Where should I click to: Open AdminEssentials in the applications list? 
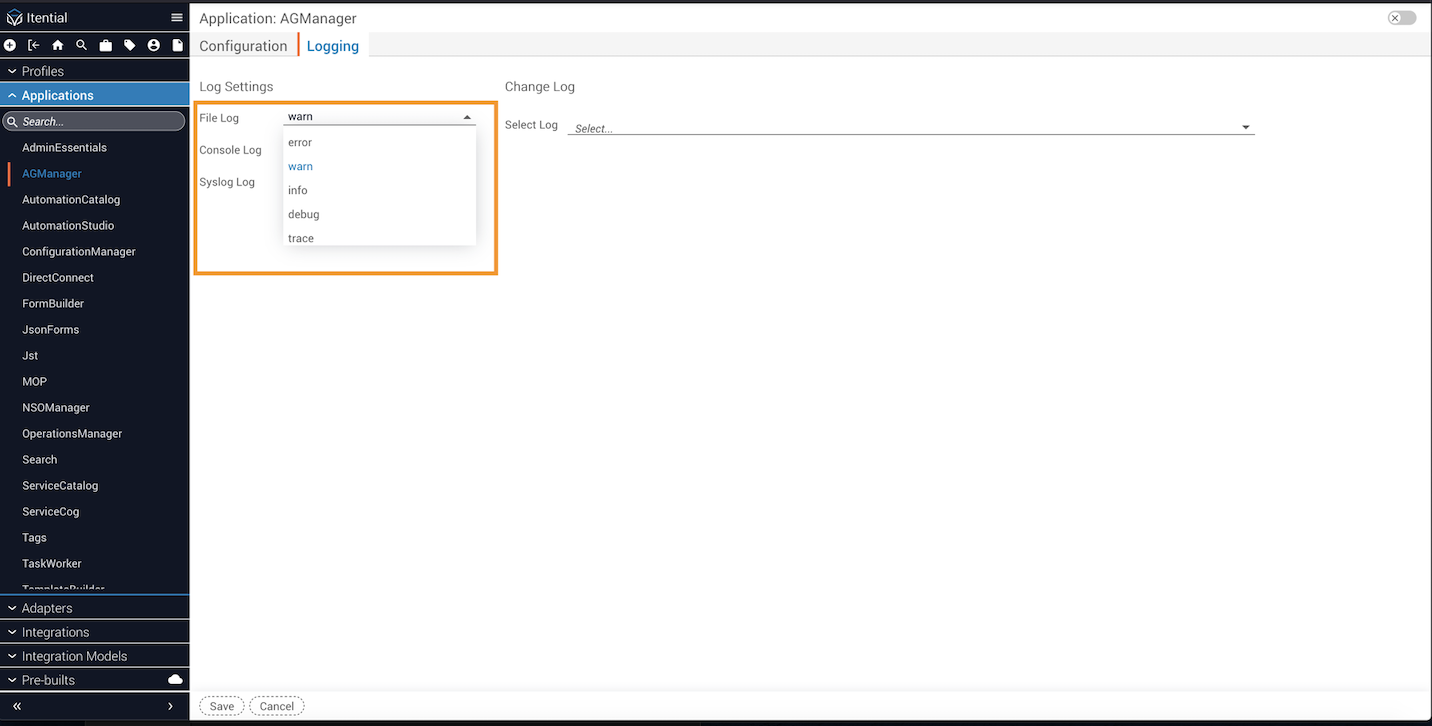tap(64, 147)
